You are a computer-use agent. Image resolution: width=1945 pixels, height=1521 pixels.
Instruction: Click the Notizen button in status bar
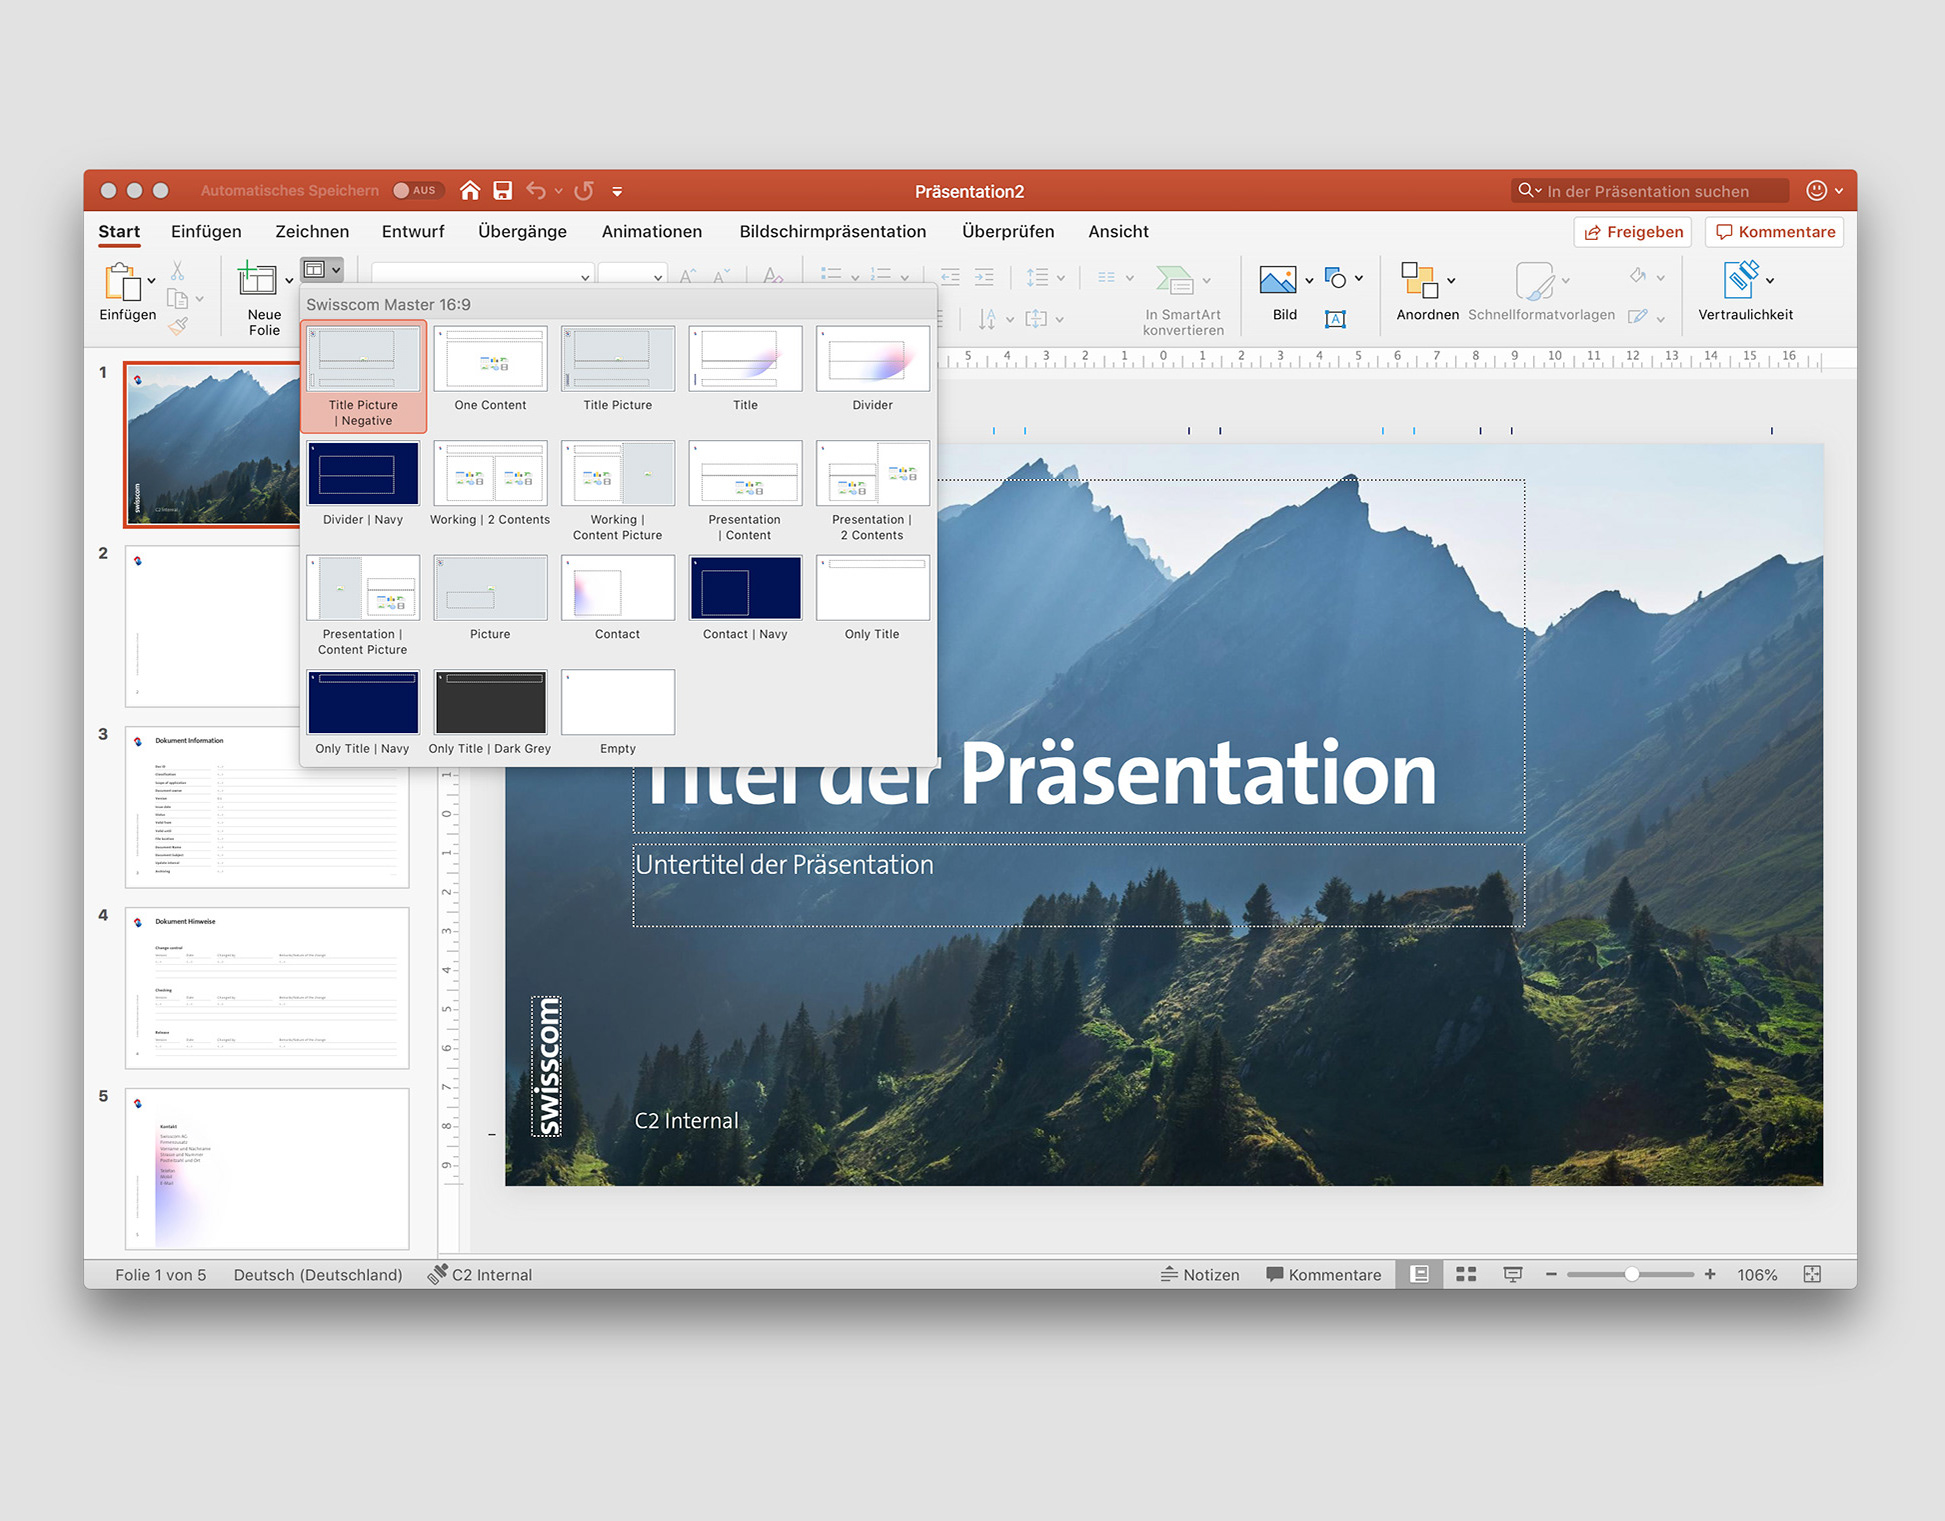tap(1200, 1275)
